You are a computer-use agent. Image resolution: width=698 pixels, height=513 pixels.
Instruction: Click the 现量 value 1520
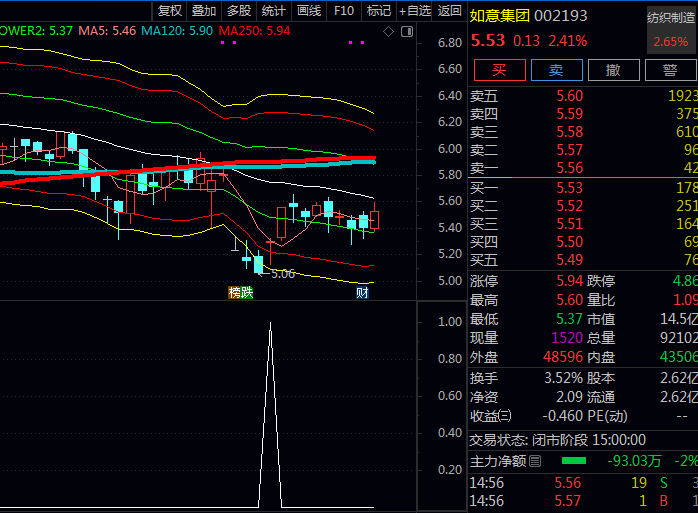coord(567,338)
